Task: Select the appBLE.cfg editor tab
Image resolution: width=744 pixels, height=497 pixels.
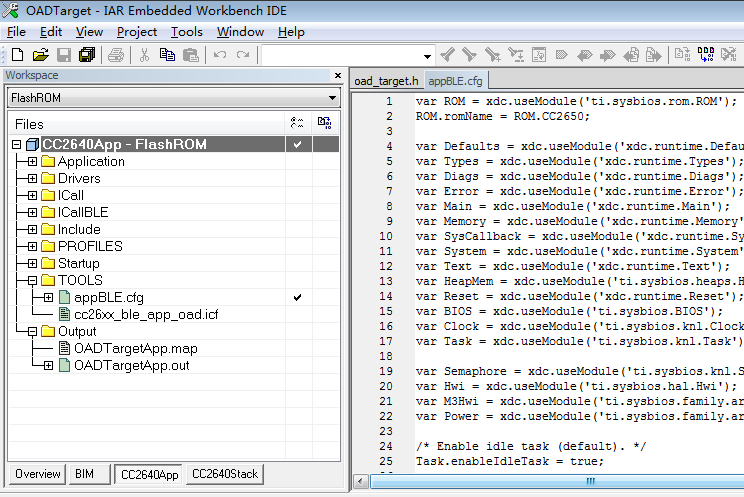Action: click(x=455, y=81)
